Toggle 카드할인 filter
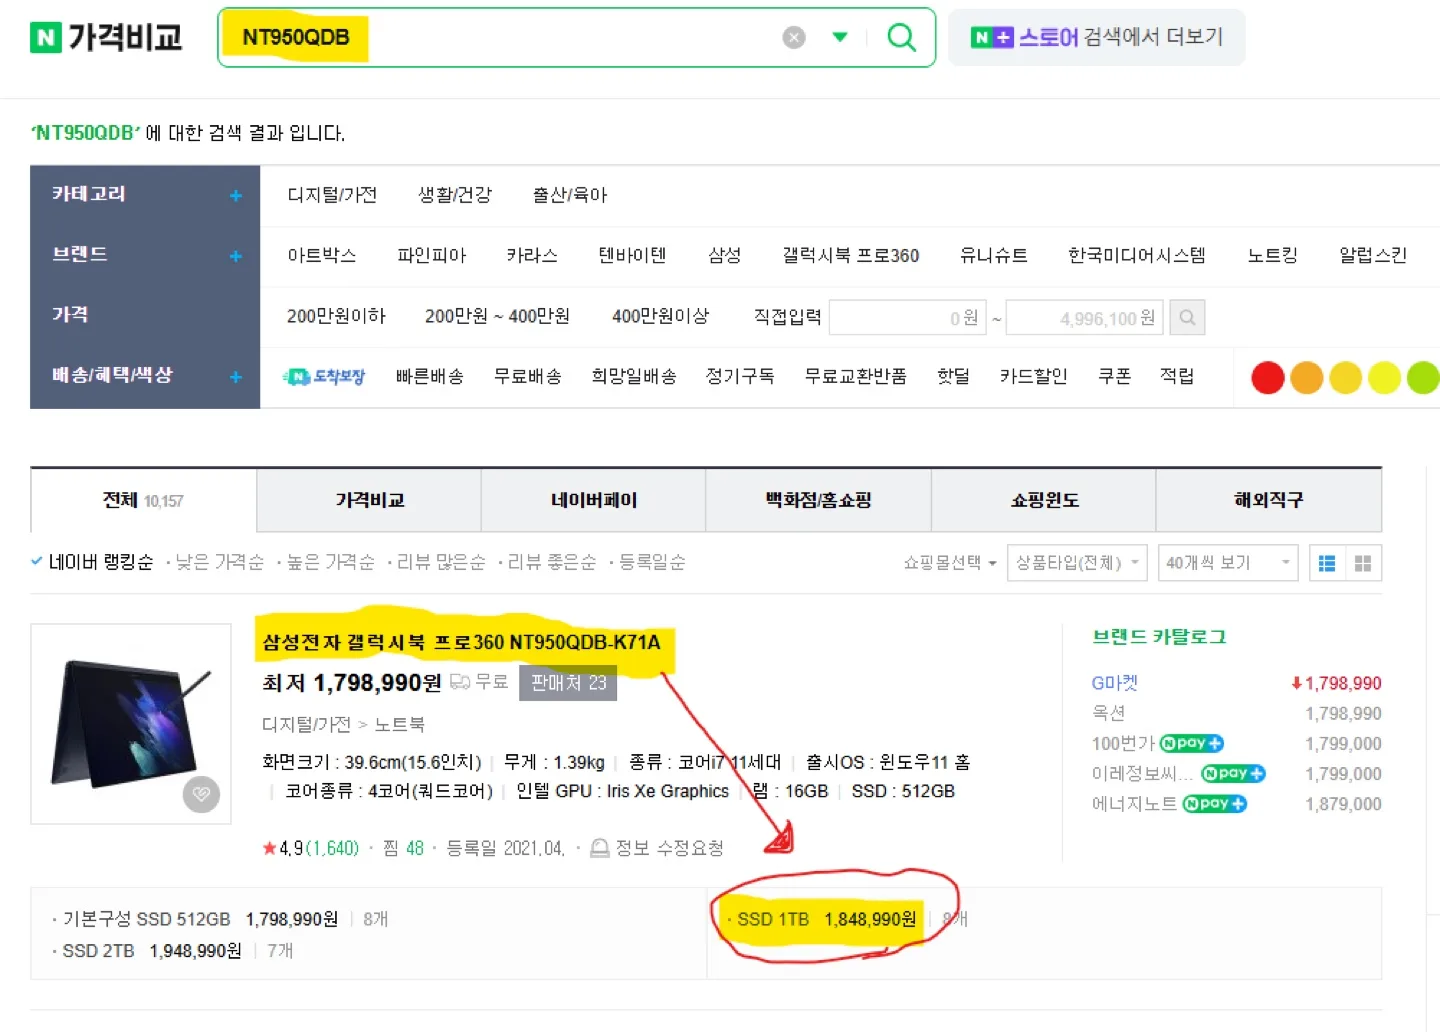The width and height of the screenshot is (1440, 1032). point(1034,377)
